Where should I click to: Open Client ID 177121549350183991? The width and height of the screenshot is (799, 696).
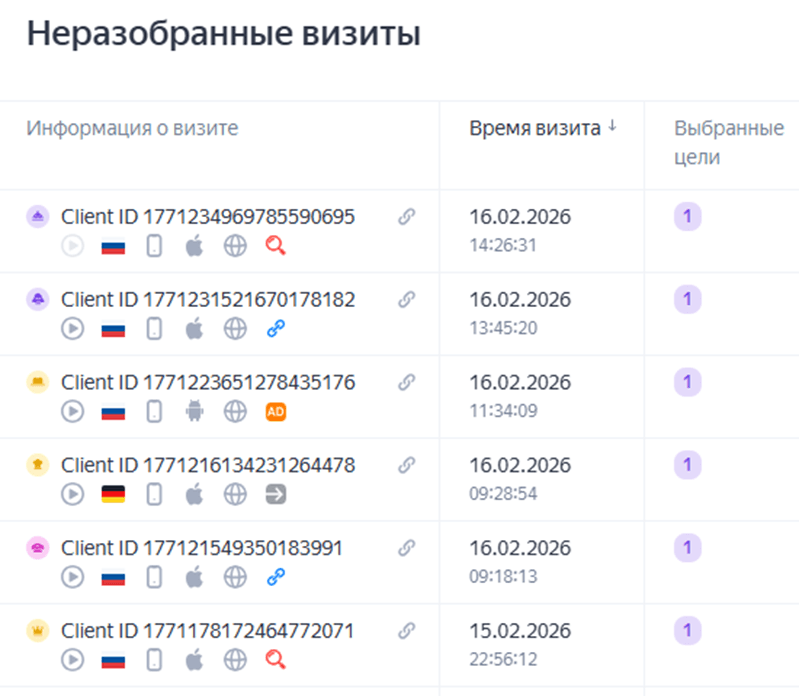tap(201, 548)
